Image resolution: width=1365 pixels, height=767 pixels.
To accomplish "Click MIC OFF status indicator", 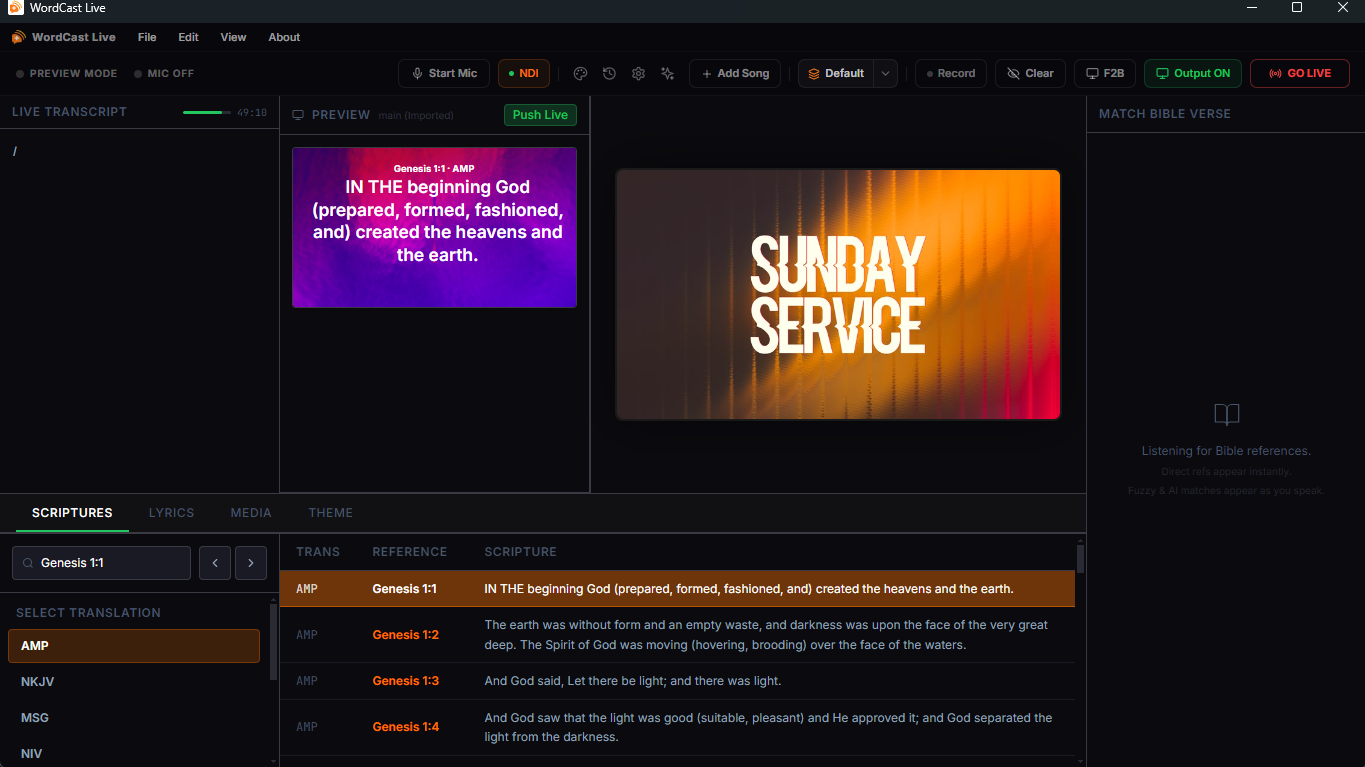I will 164,74.
